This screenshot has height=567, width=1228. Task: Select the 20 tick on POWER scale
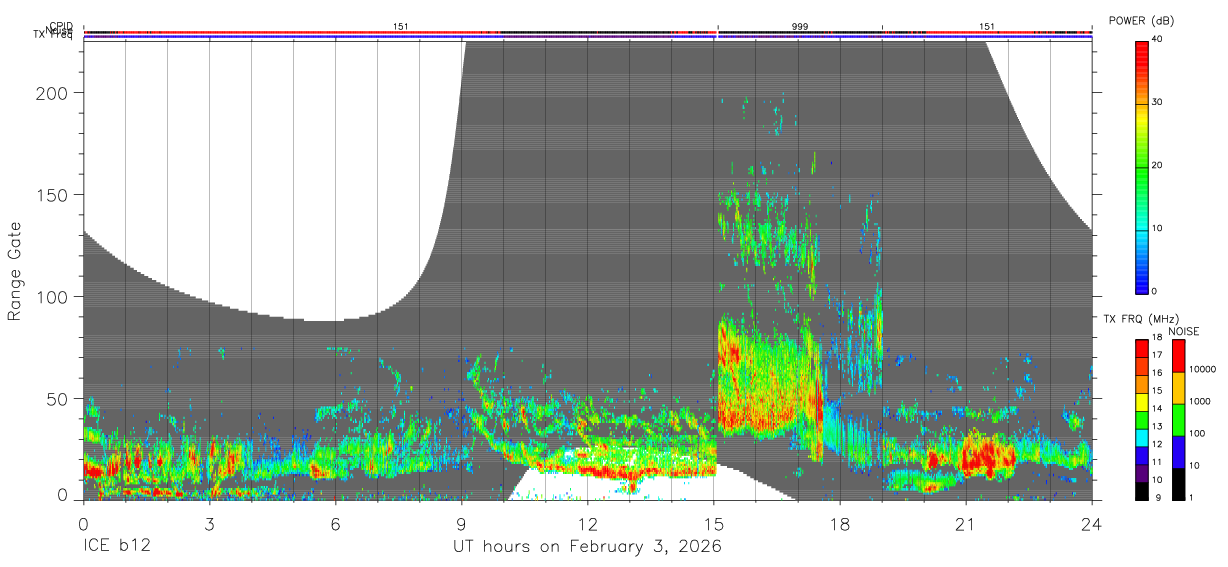click(x=1158, y=165)
